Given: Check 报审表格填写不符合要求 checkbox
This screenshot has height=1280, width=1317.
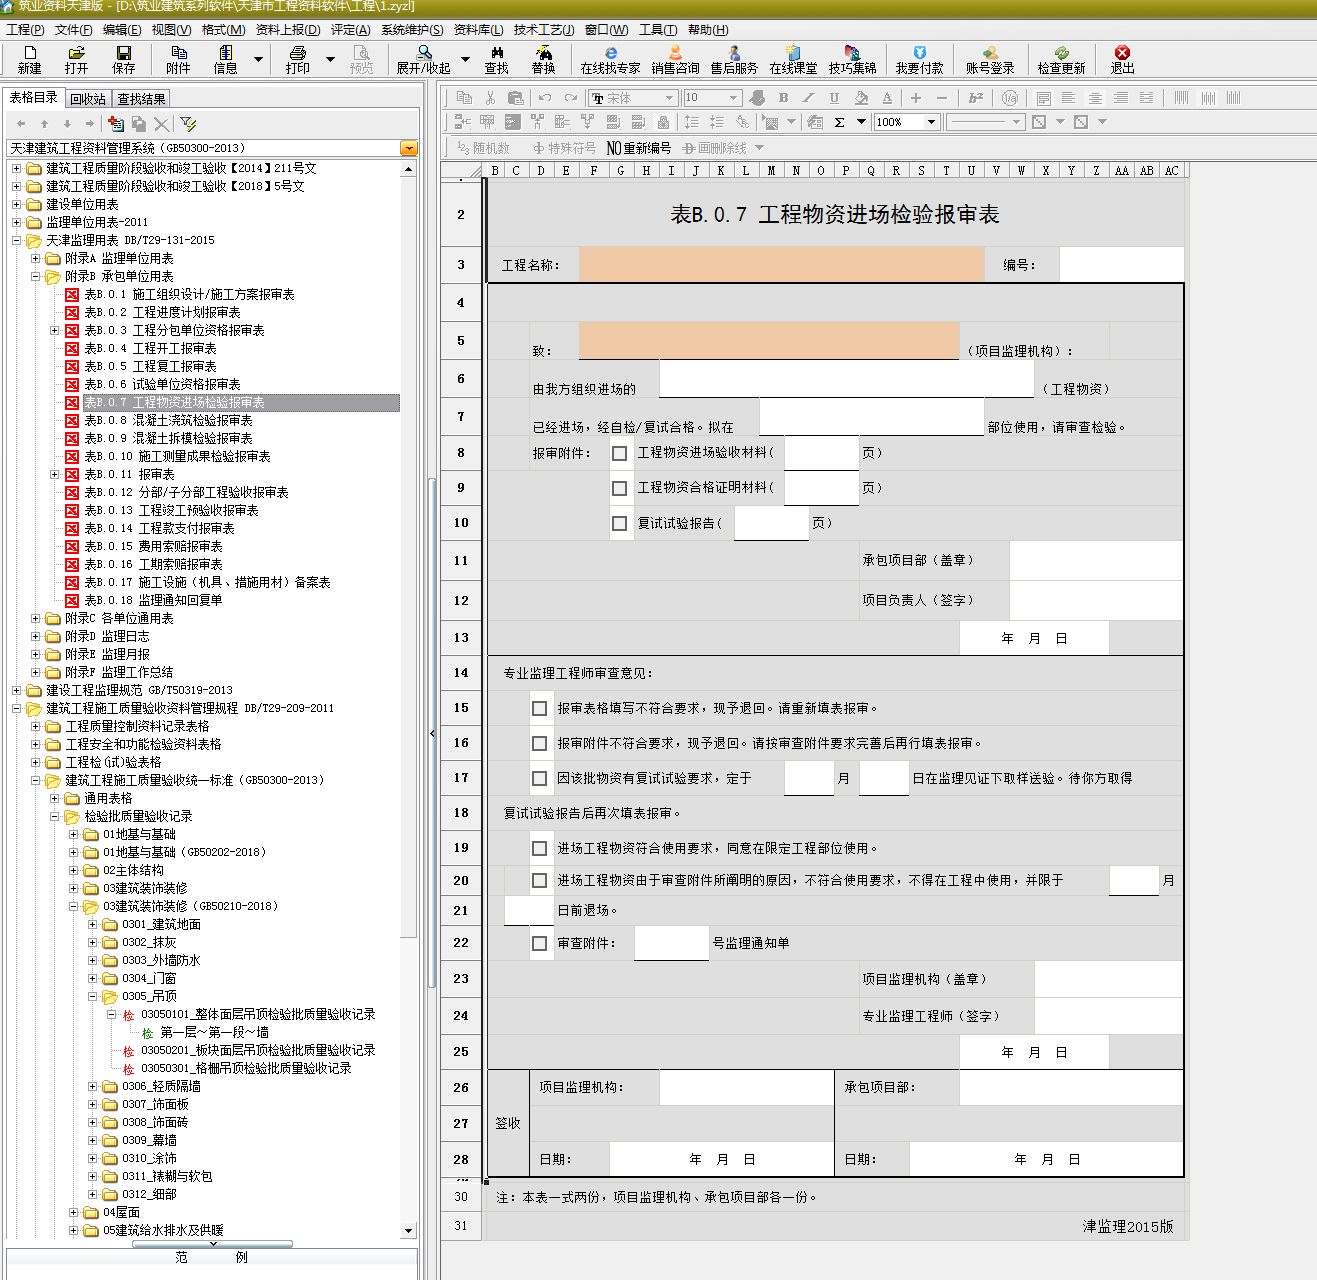Looking at the screenshot, I should pos(540,708).
